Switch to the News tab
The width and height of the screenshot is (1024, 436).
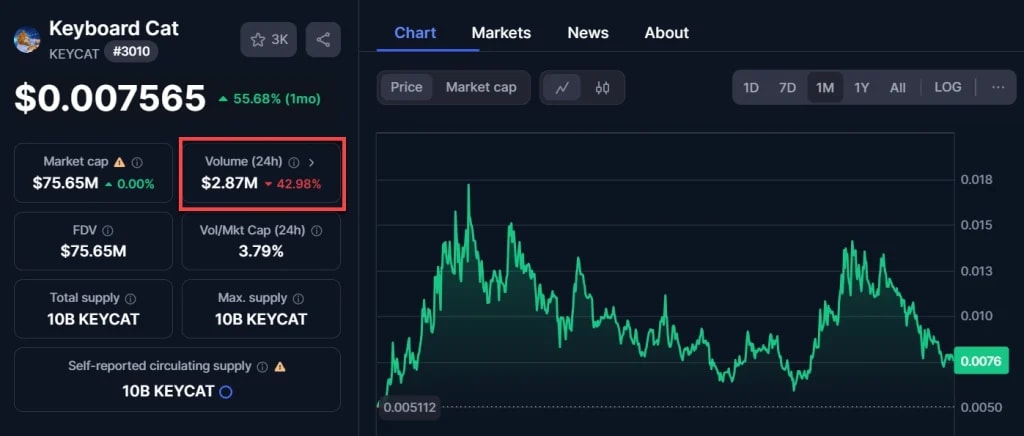coord(588,33)
